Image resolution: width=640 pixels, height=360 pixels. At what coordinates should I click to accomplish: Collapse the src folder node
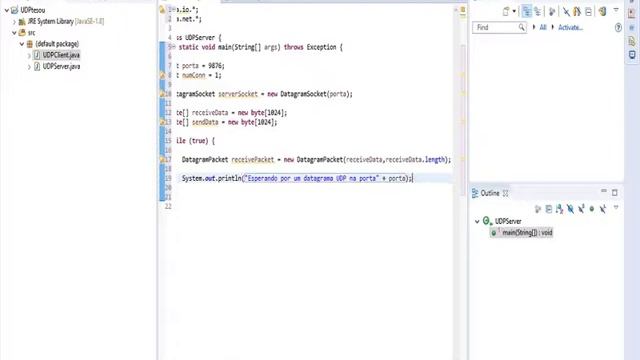click(x=14, y=33)
